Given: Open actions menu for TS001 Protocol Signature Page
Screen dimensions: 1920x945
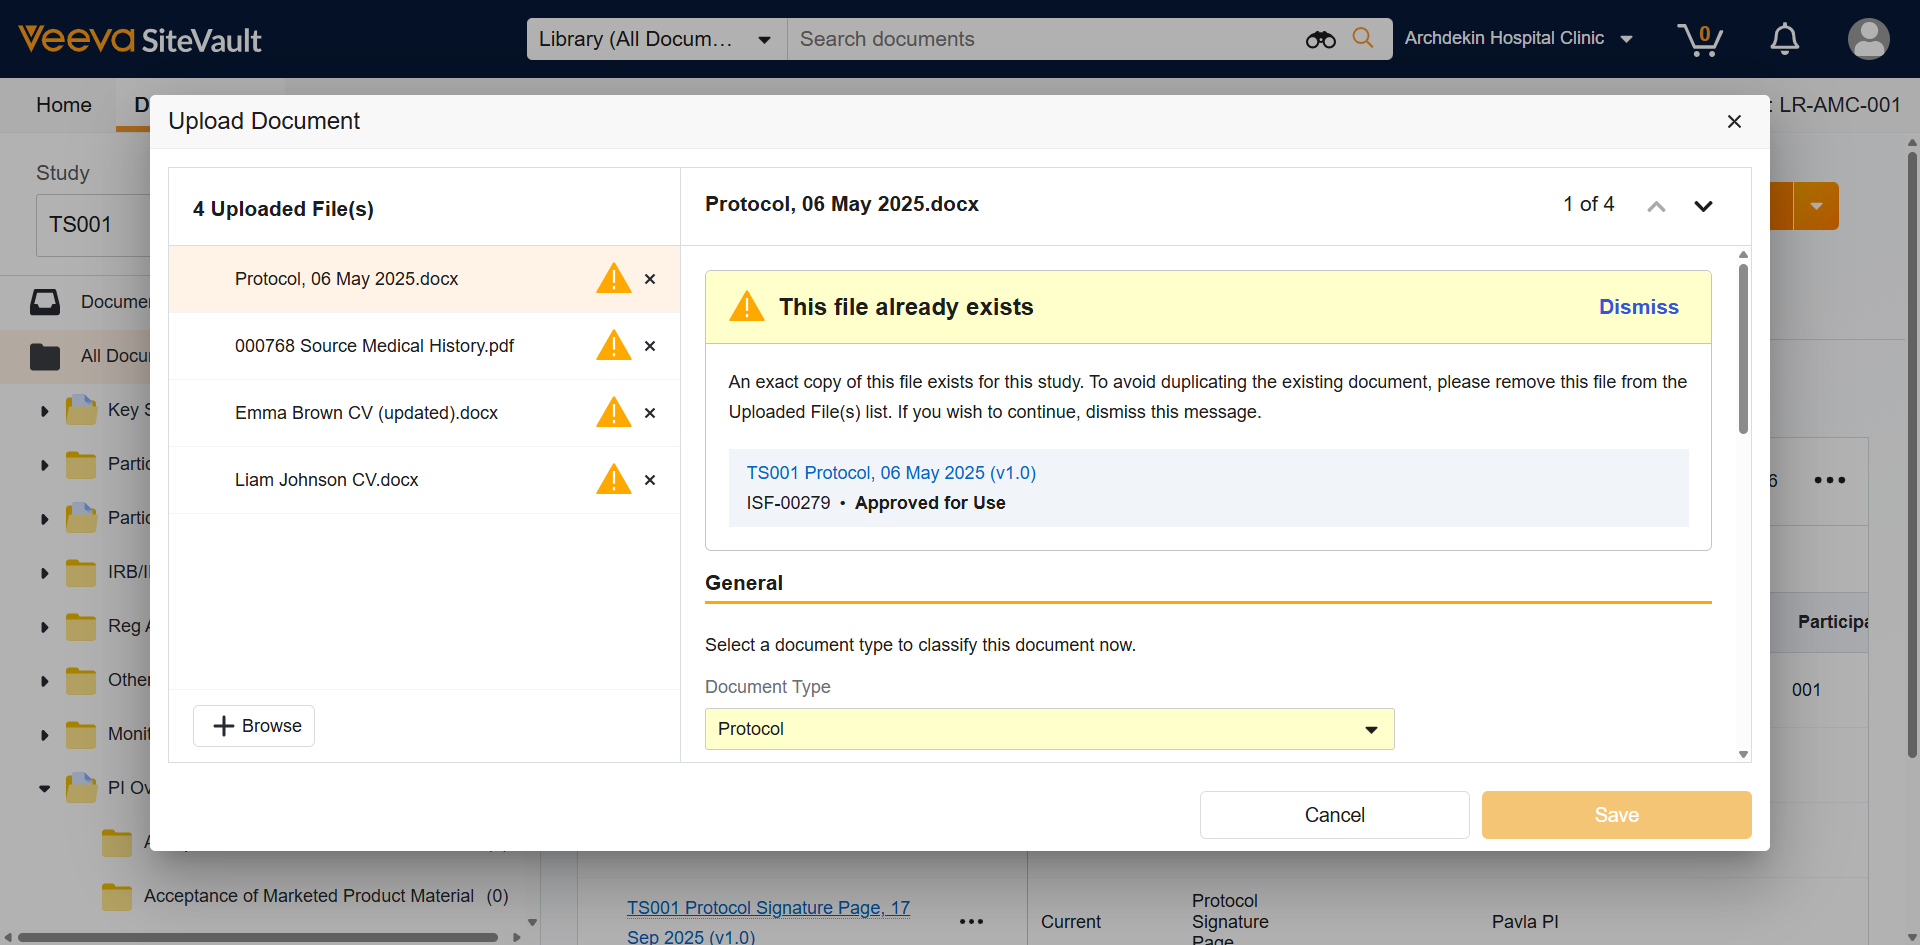Looking at the screenshot, I should click(971, 921).
